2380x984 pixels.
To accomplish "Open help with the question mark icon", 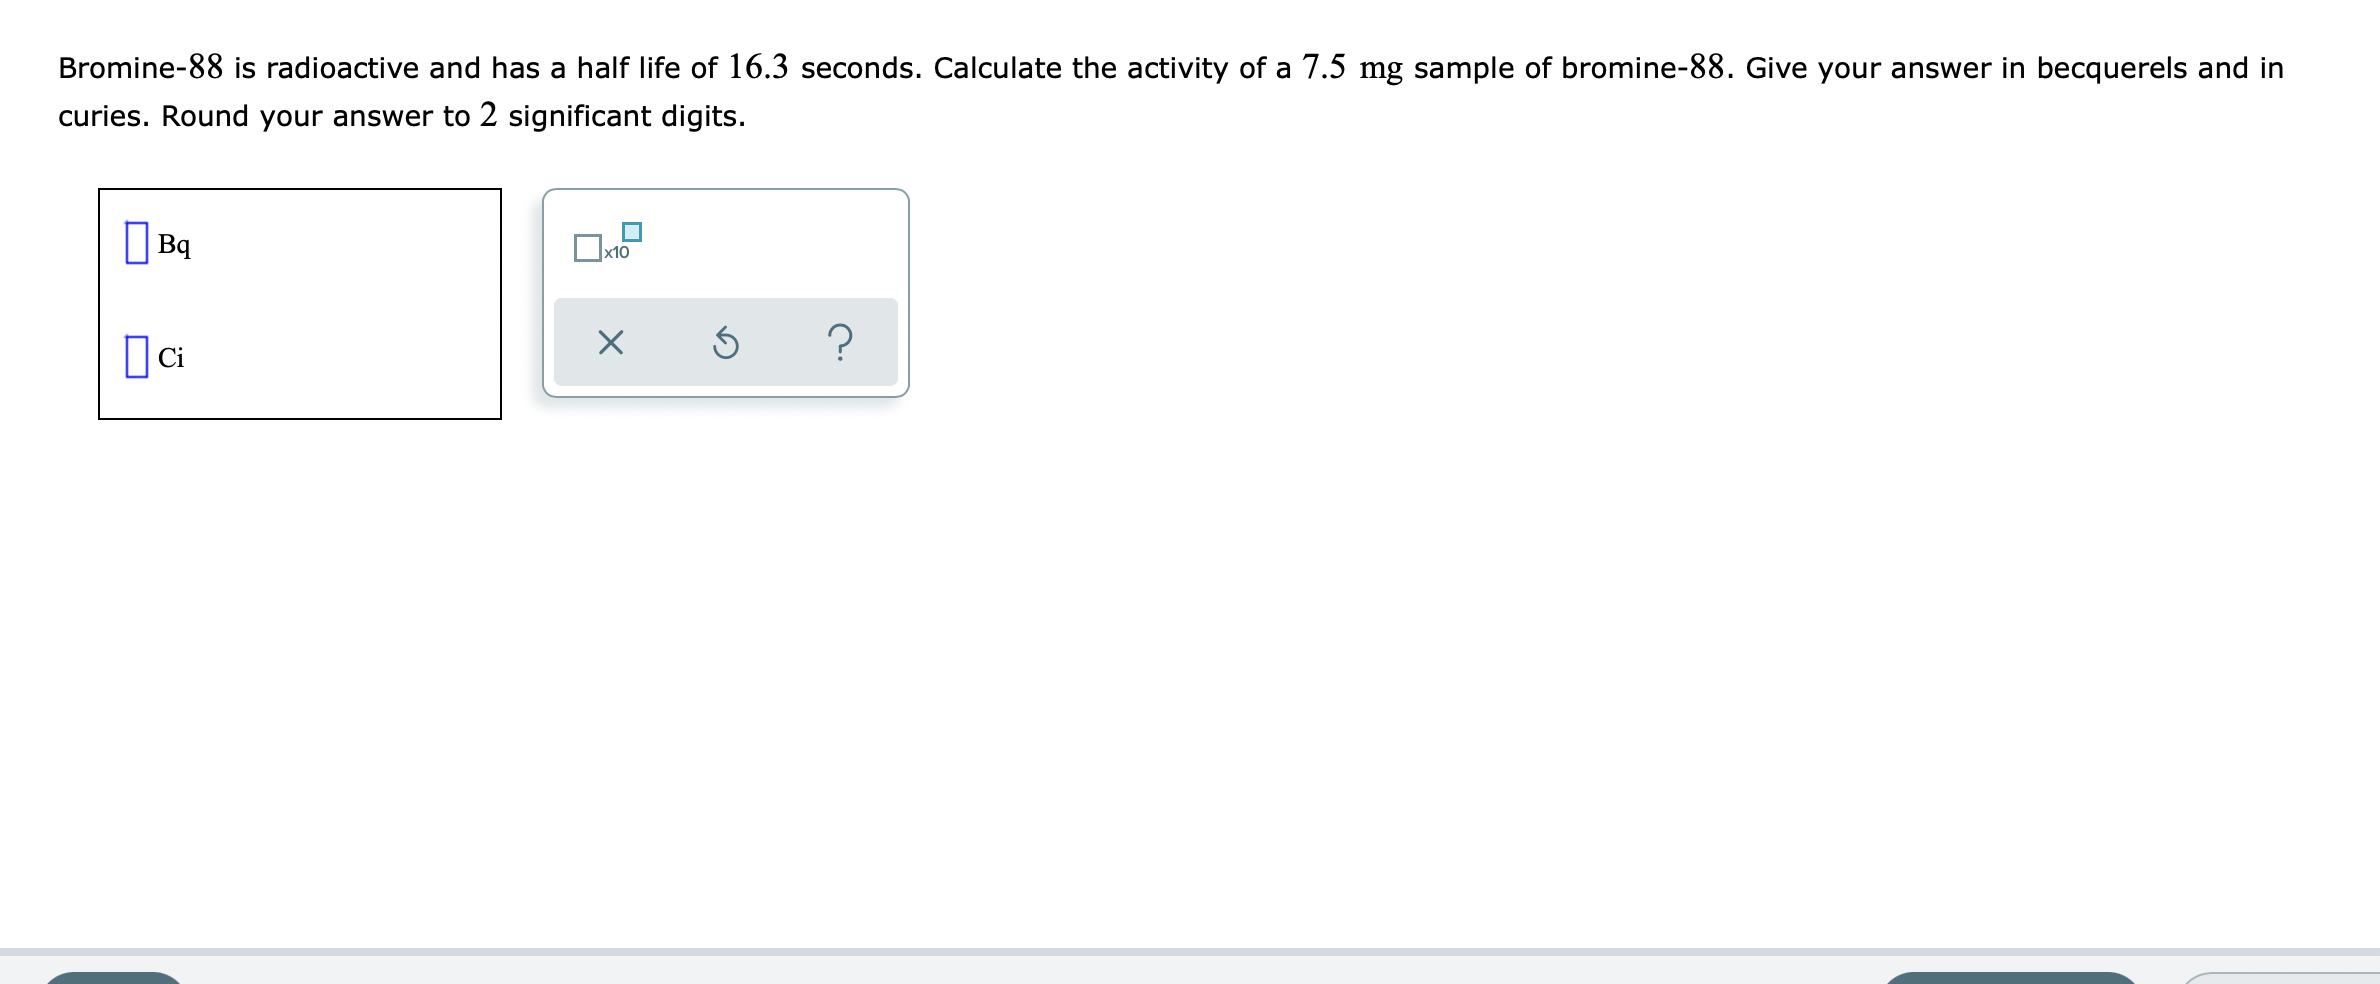I will point(842,343).
